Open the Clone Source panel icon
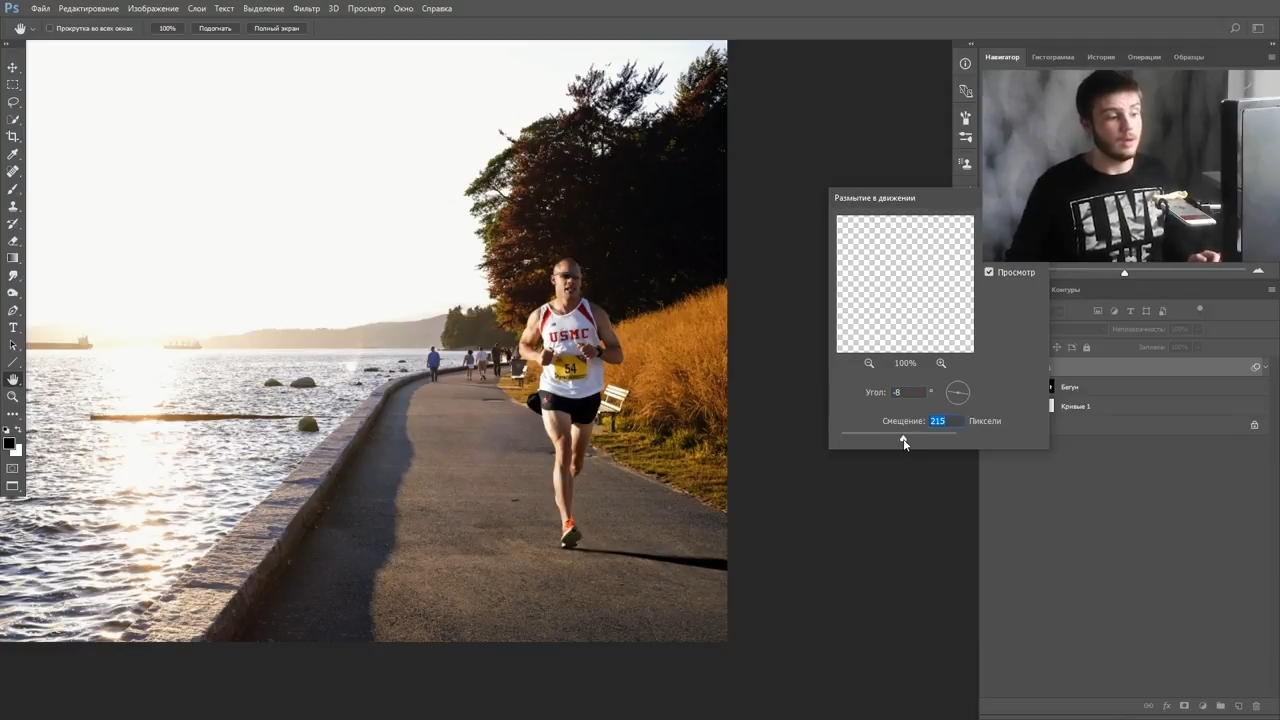 [x=965, y=163]
